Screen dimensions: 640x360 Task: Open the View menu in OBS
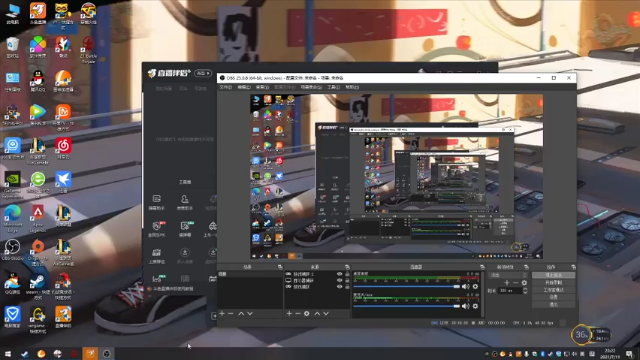[x=262, y=87]
